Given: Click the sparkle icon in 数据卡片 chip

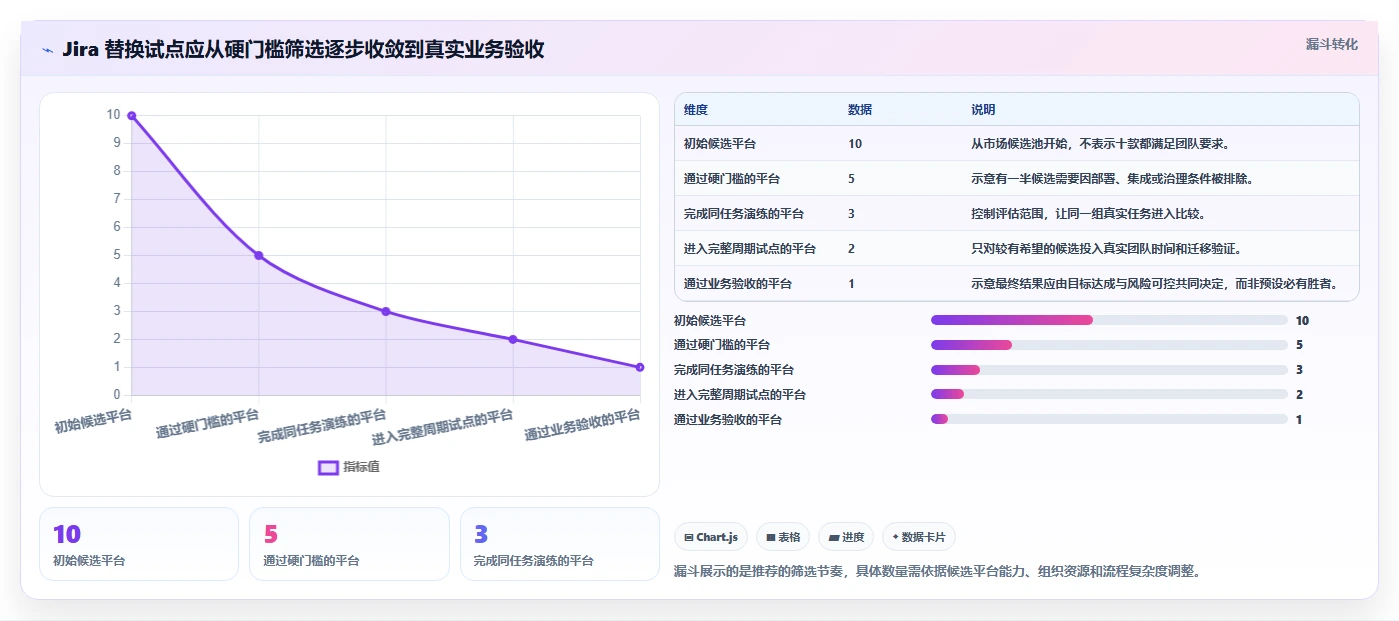Looking at the screenshot, I should 895,537.
